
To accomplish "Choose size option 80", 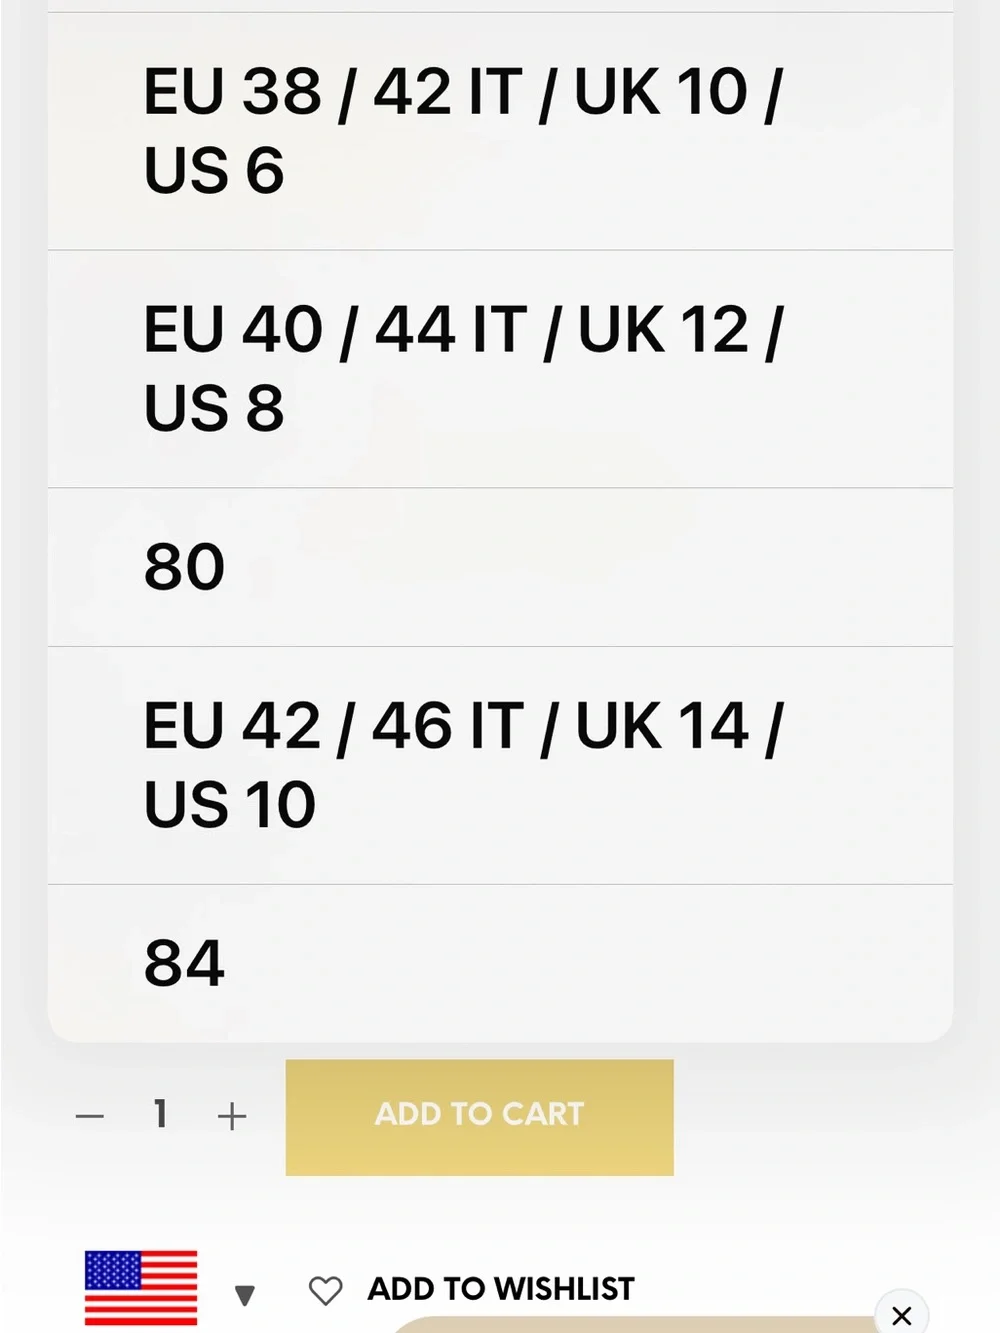I will 500,567.
